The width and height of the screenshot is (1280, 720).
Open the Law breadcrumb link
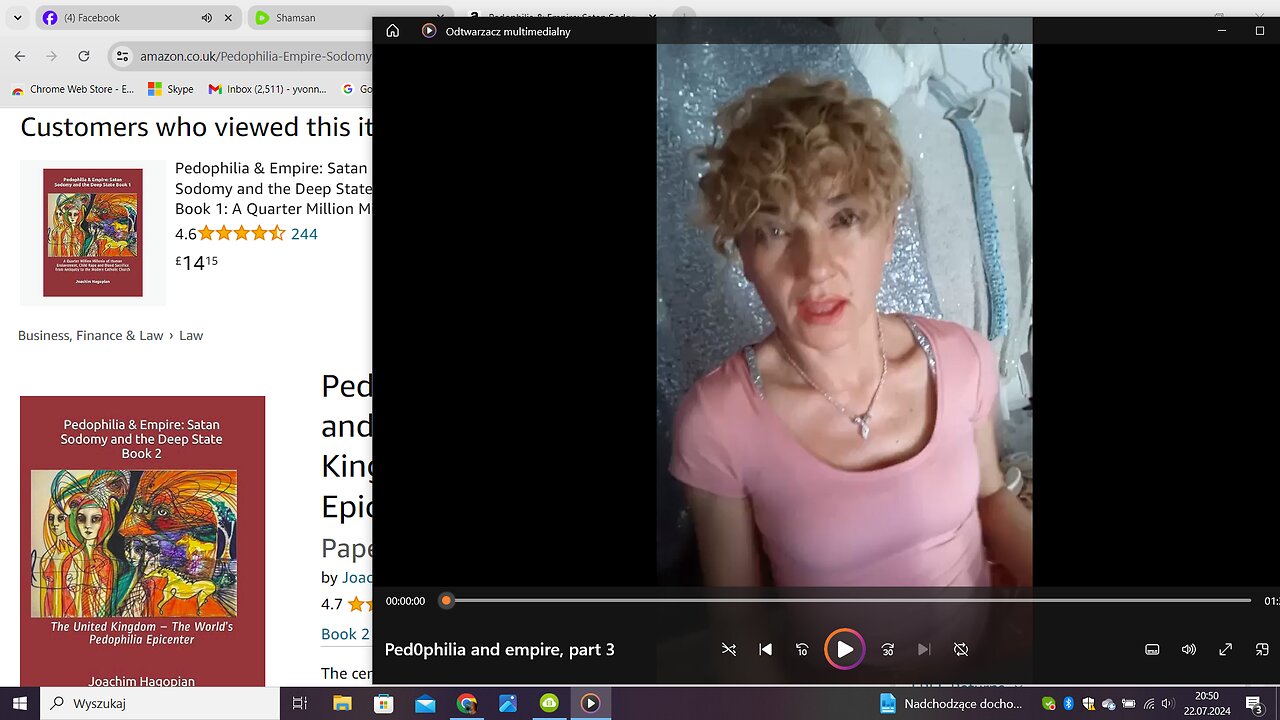(x=191, y=335)
